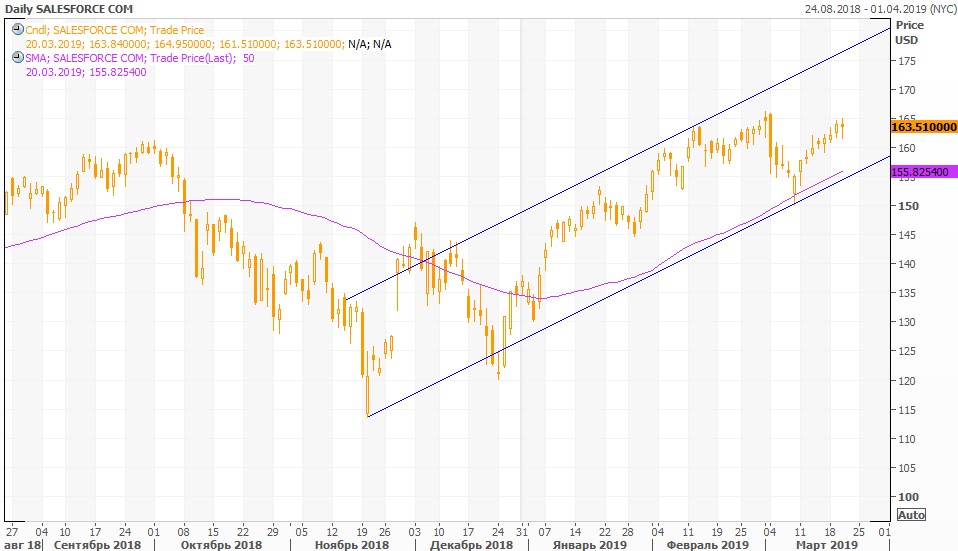Select Октябрь 2018 on the time axis

click(223, 545)
